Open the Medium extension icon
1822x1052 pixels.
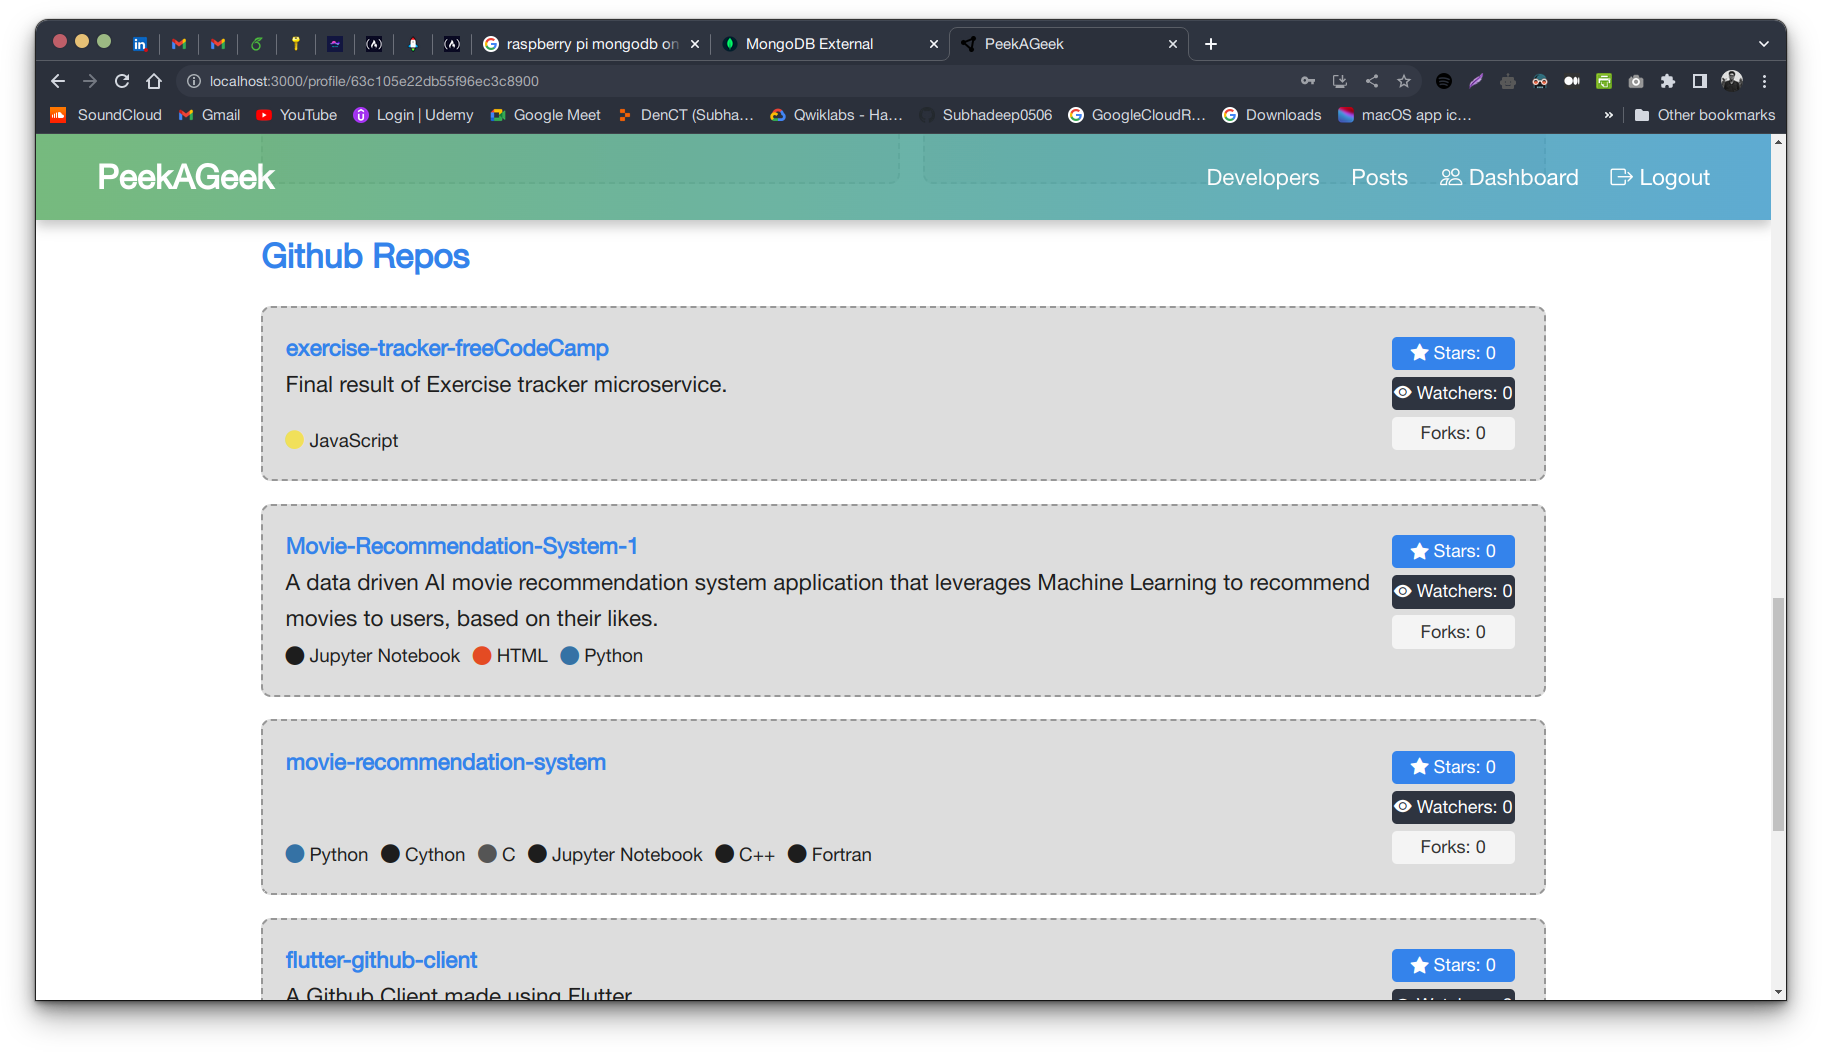tap(1572, 81)
